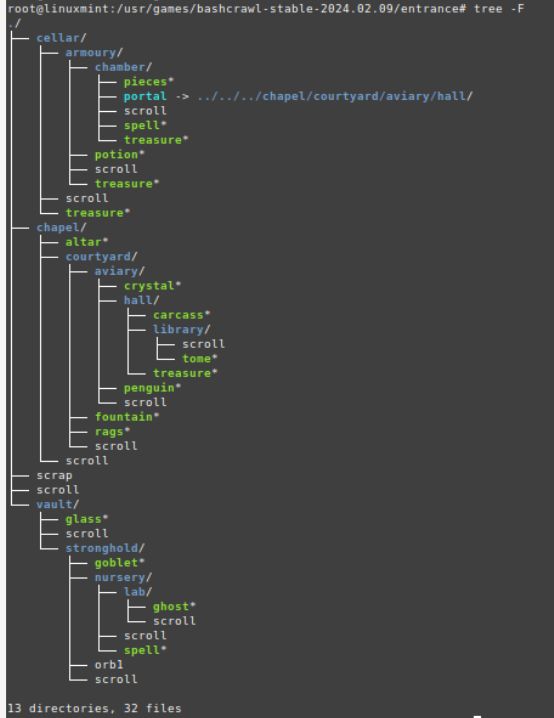
Task: Select the chapel/ directory entry
Action: (61, 228)
